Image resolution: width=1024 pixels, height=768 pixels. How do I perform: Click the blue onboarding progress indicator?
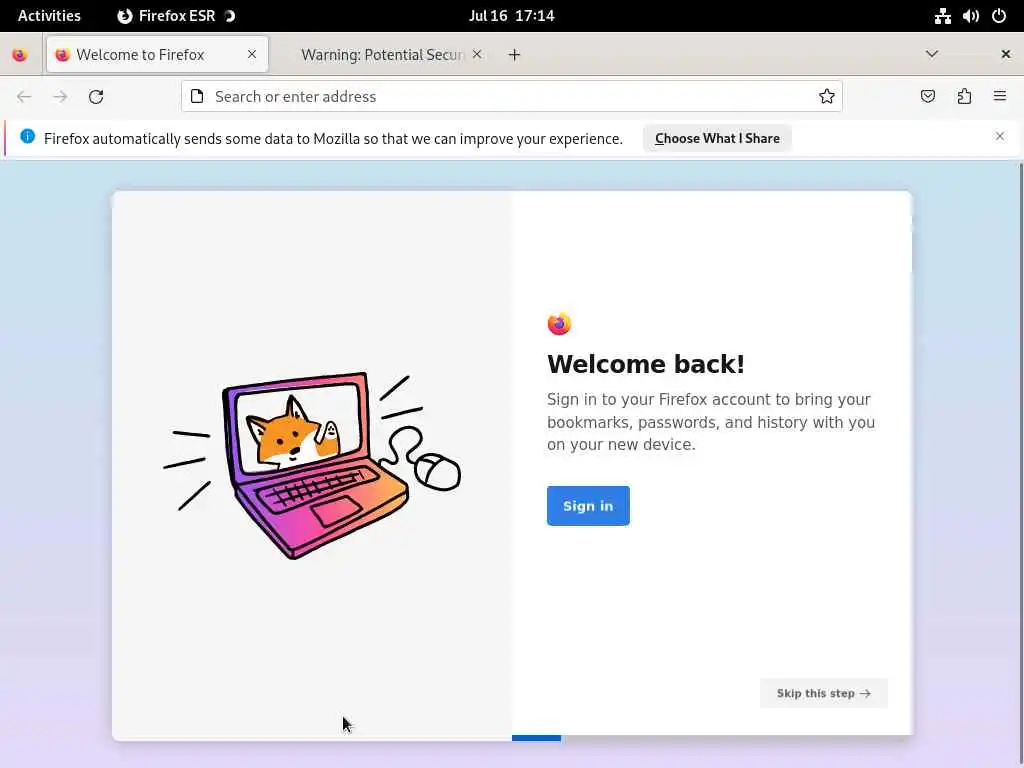click(536, 738)
